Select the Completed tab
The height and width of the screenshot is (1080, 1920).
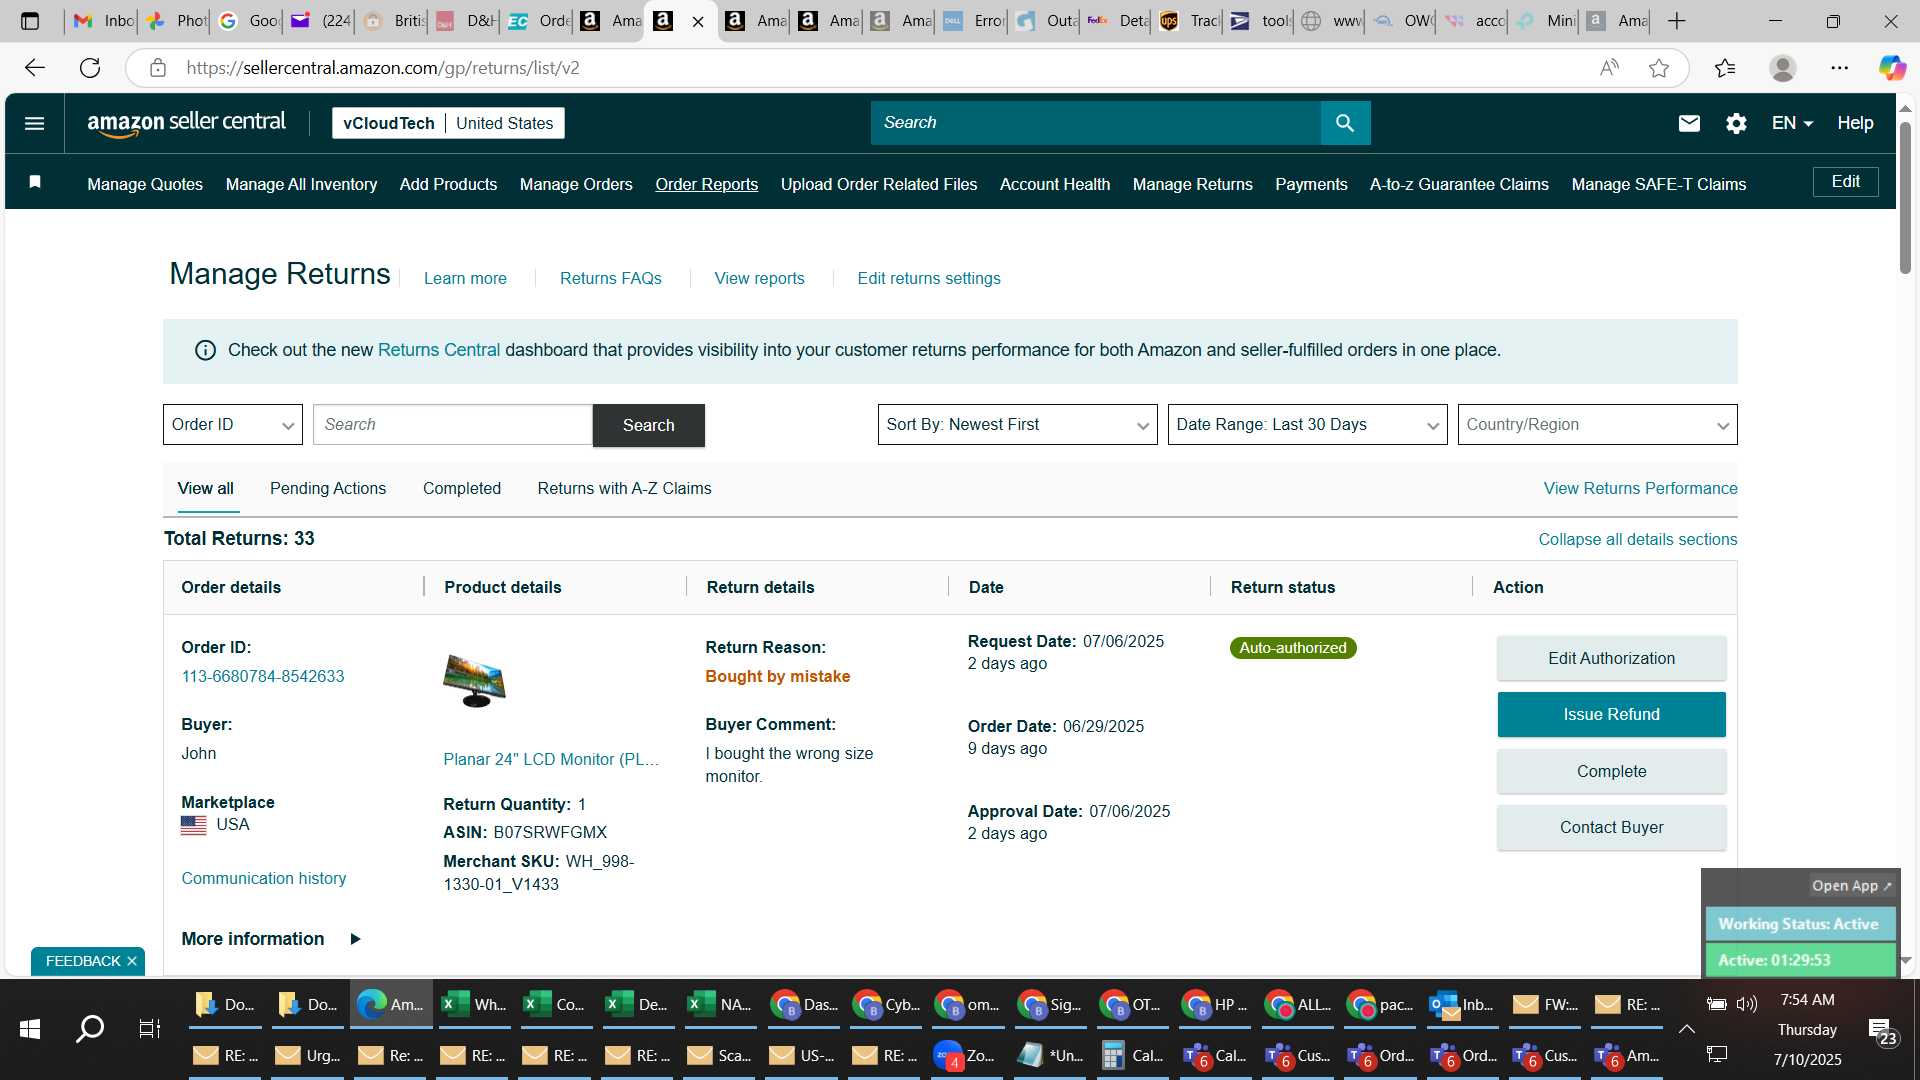point(461,488)
